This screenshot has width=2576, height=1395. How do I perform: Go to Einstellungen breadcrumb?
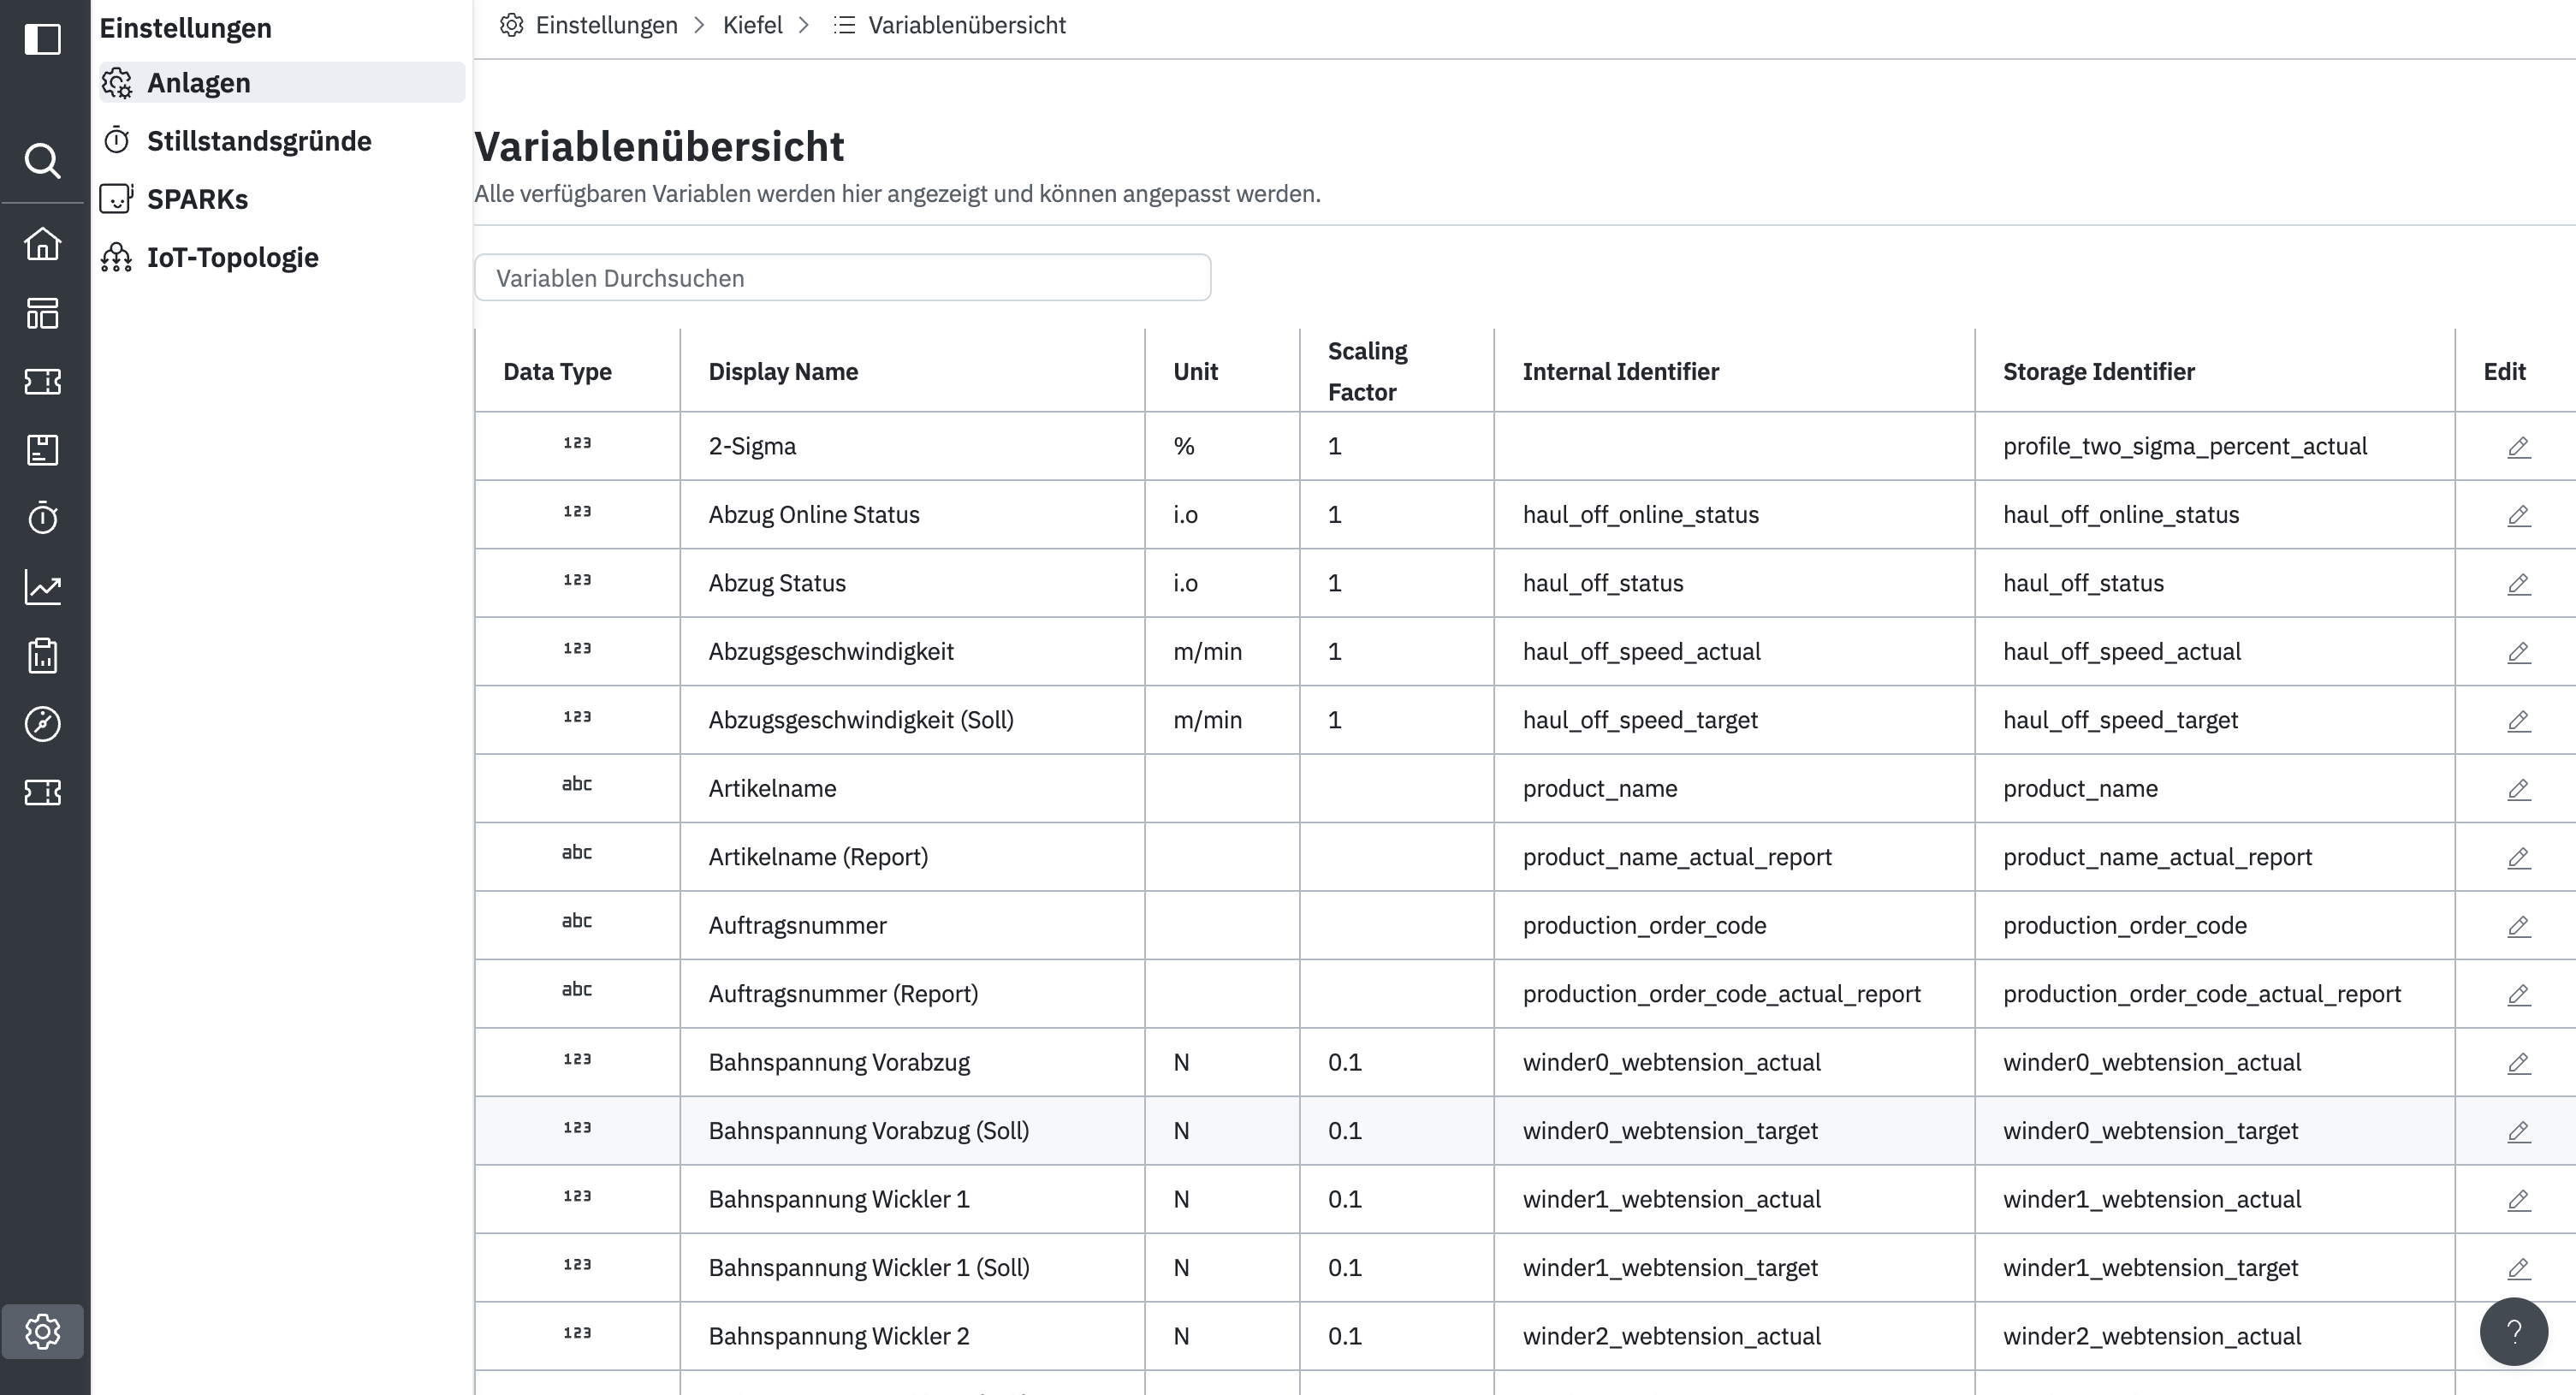pos(606,25)
